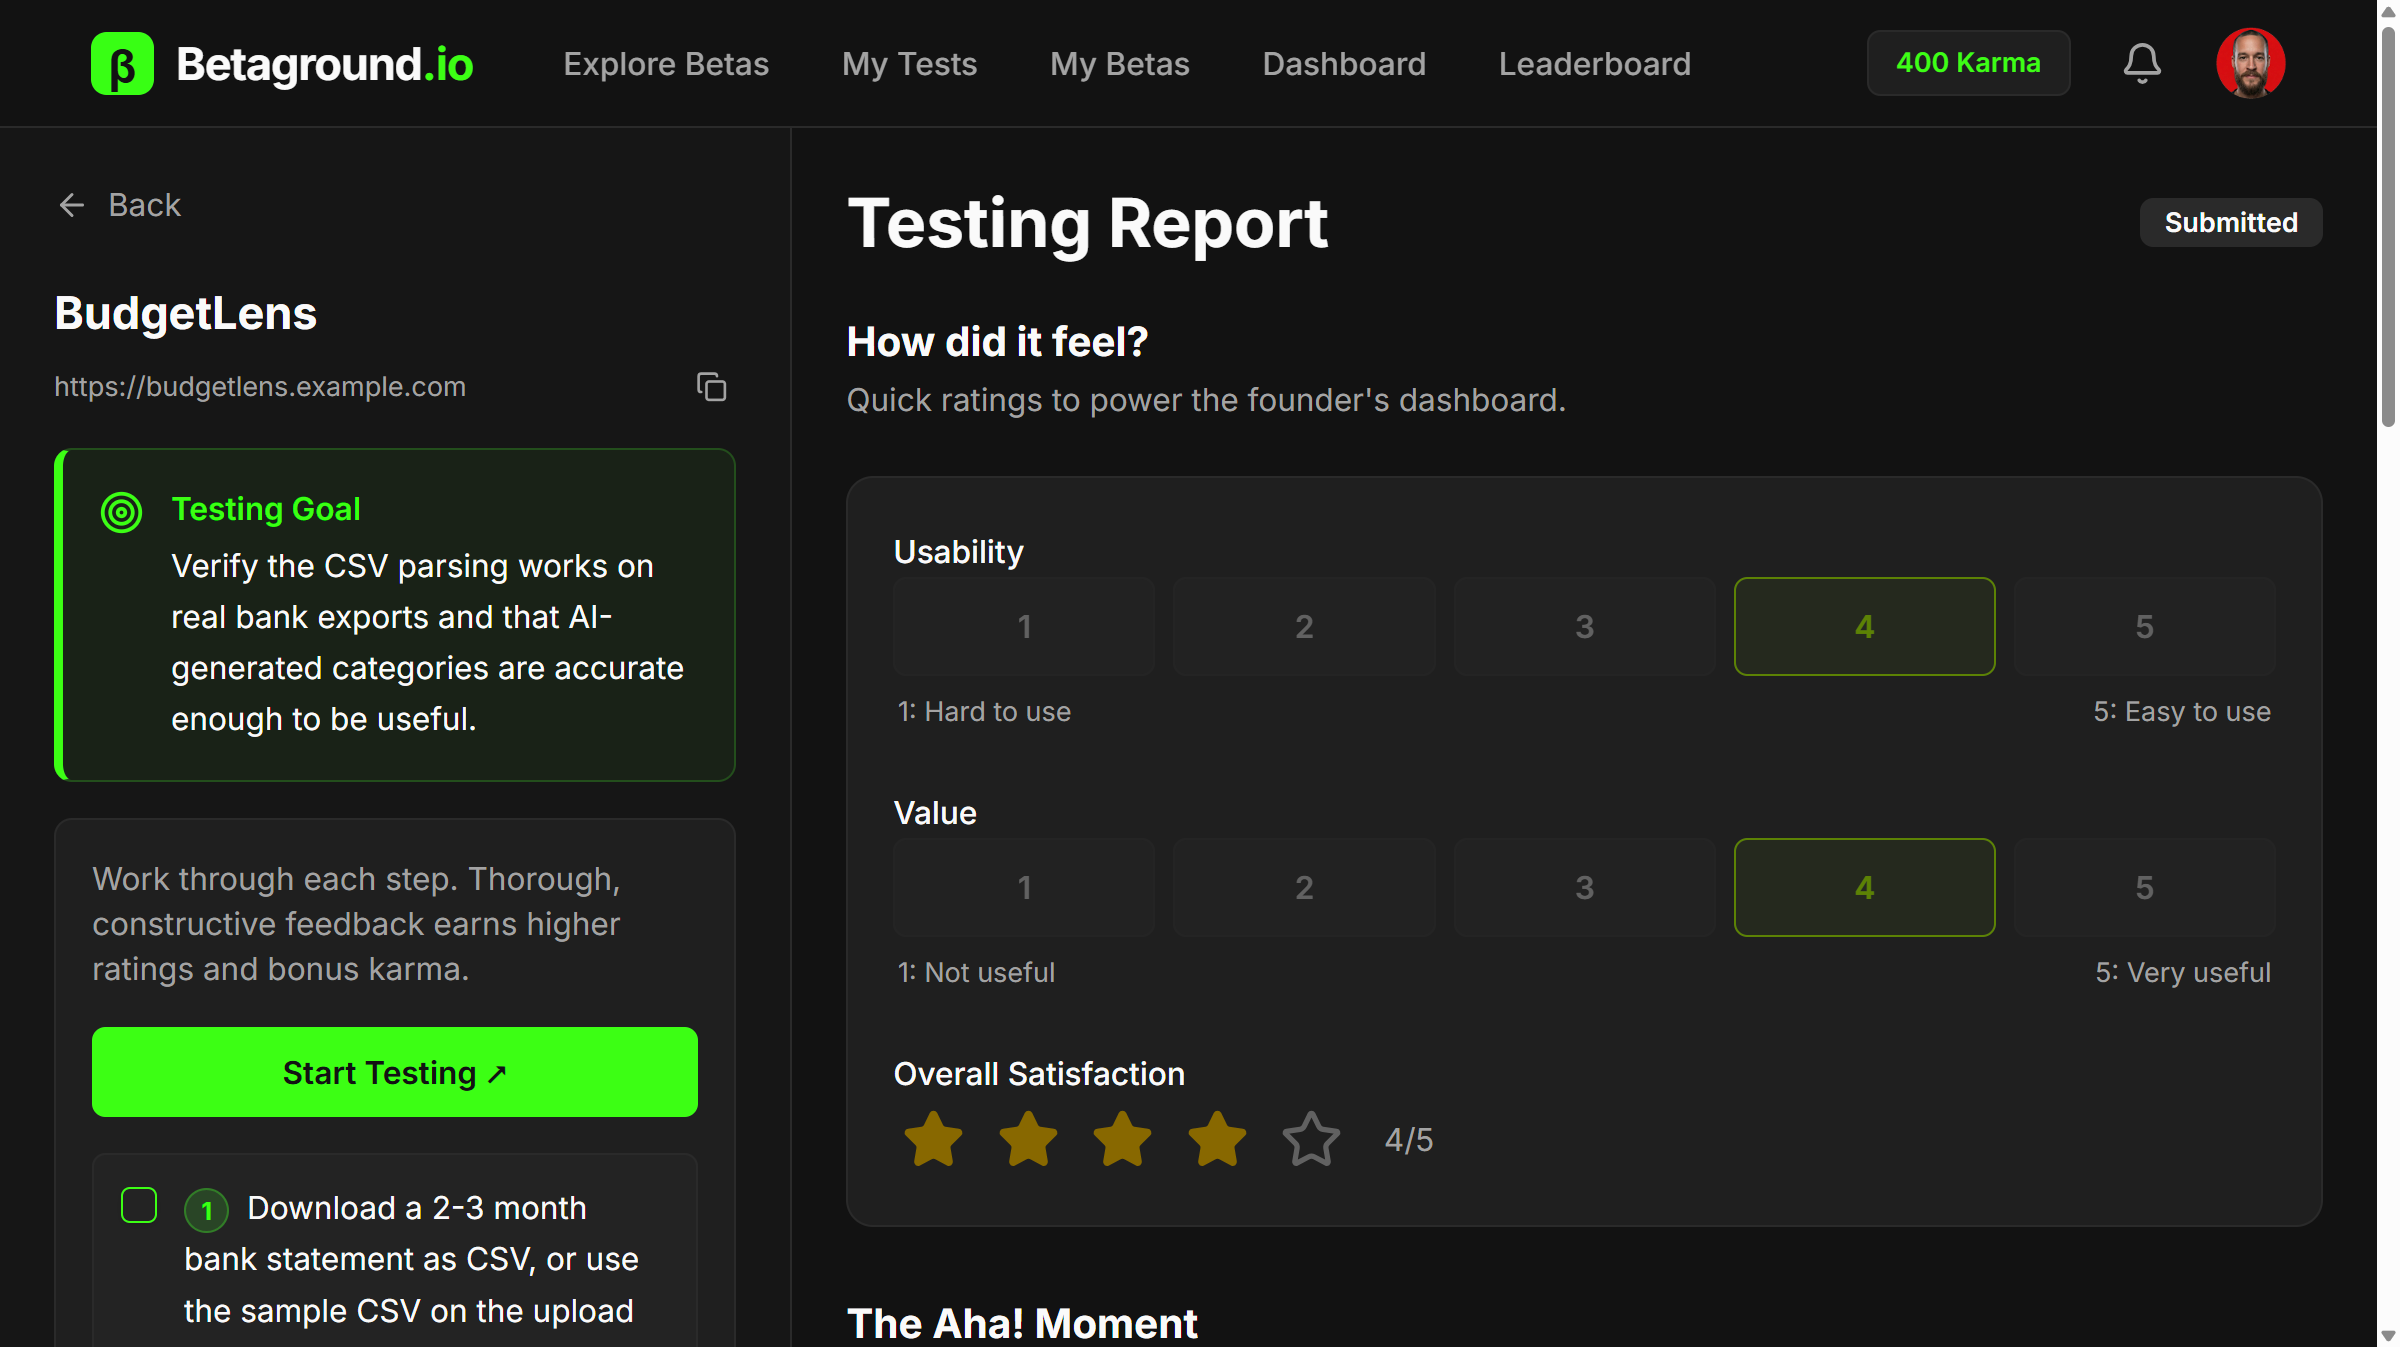This screenshot has width=2400, height=1347.
Task: Click the '5: Very useful' label
Action: 2183,973
